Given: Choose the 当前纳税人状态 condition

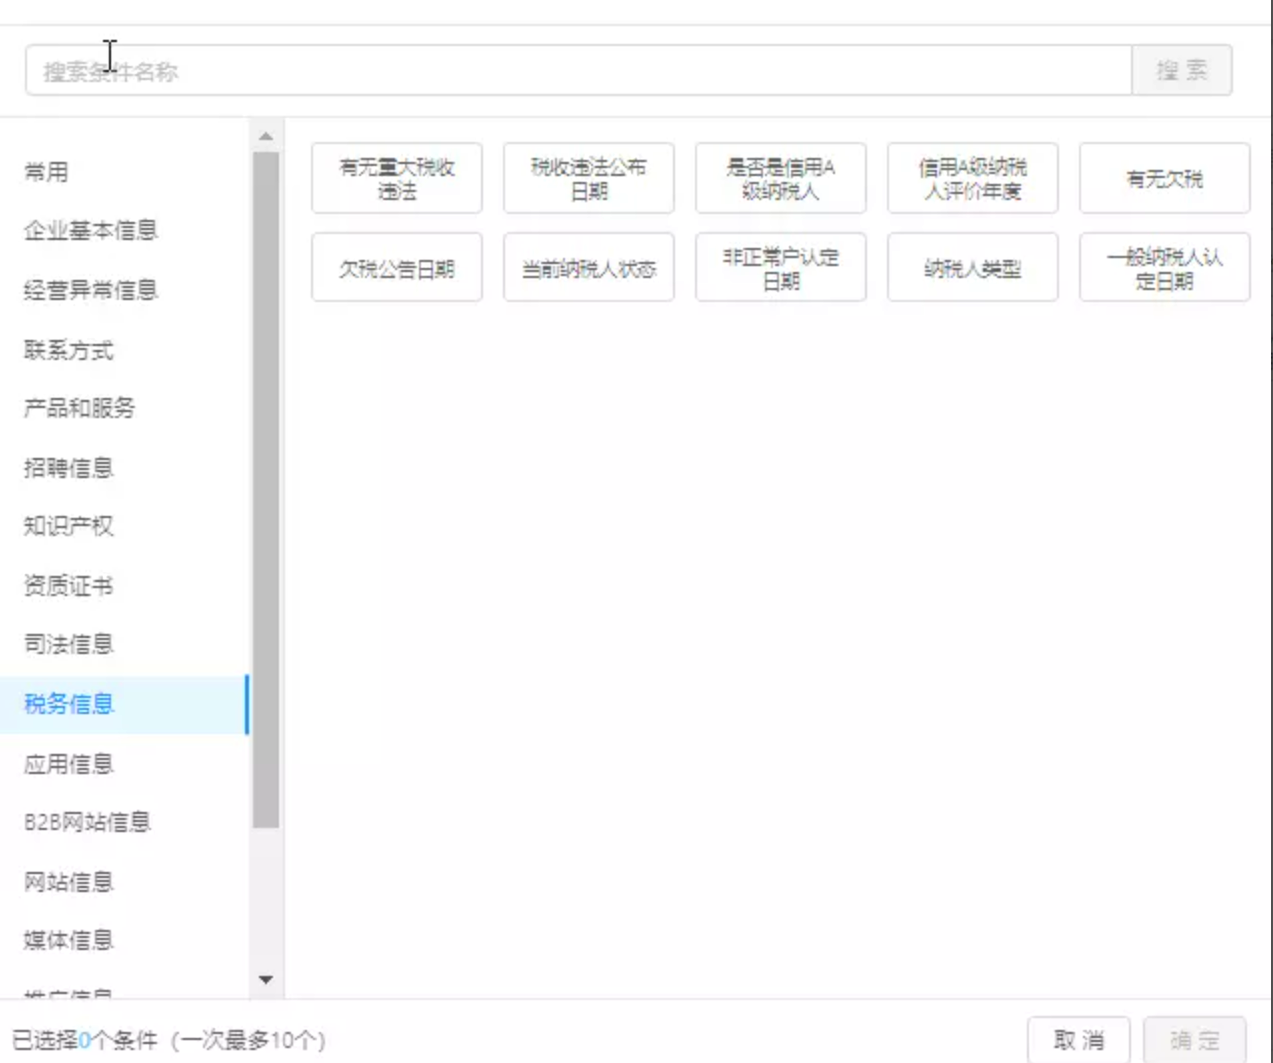Looking at the screenshot, I should tap(589, 268).
